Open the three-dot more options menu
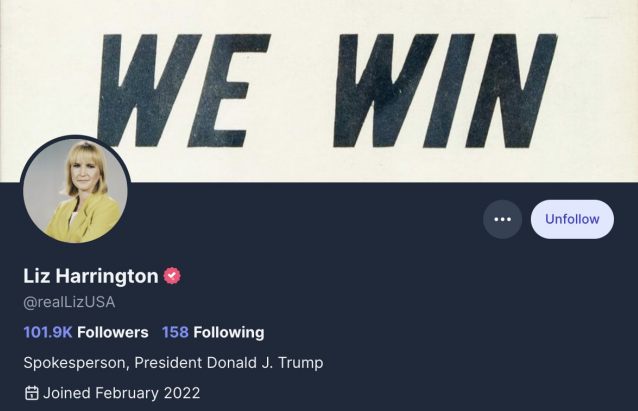 pyautogui.click(x=503, y=219)
